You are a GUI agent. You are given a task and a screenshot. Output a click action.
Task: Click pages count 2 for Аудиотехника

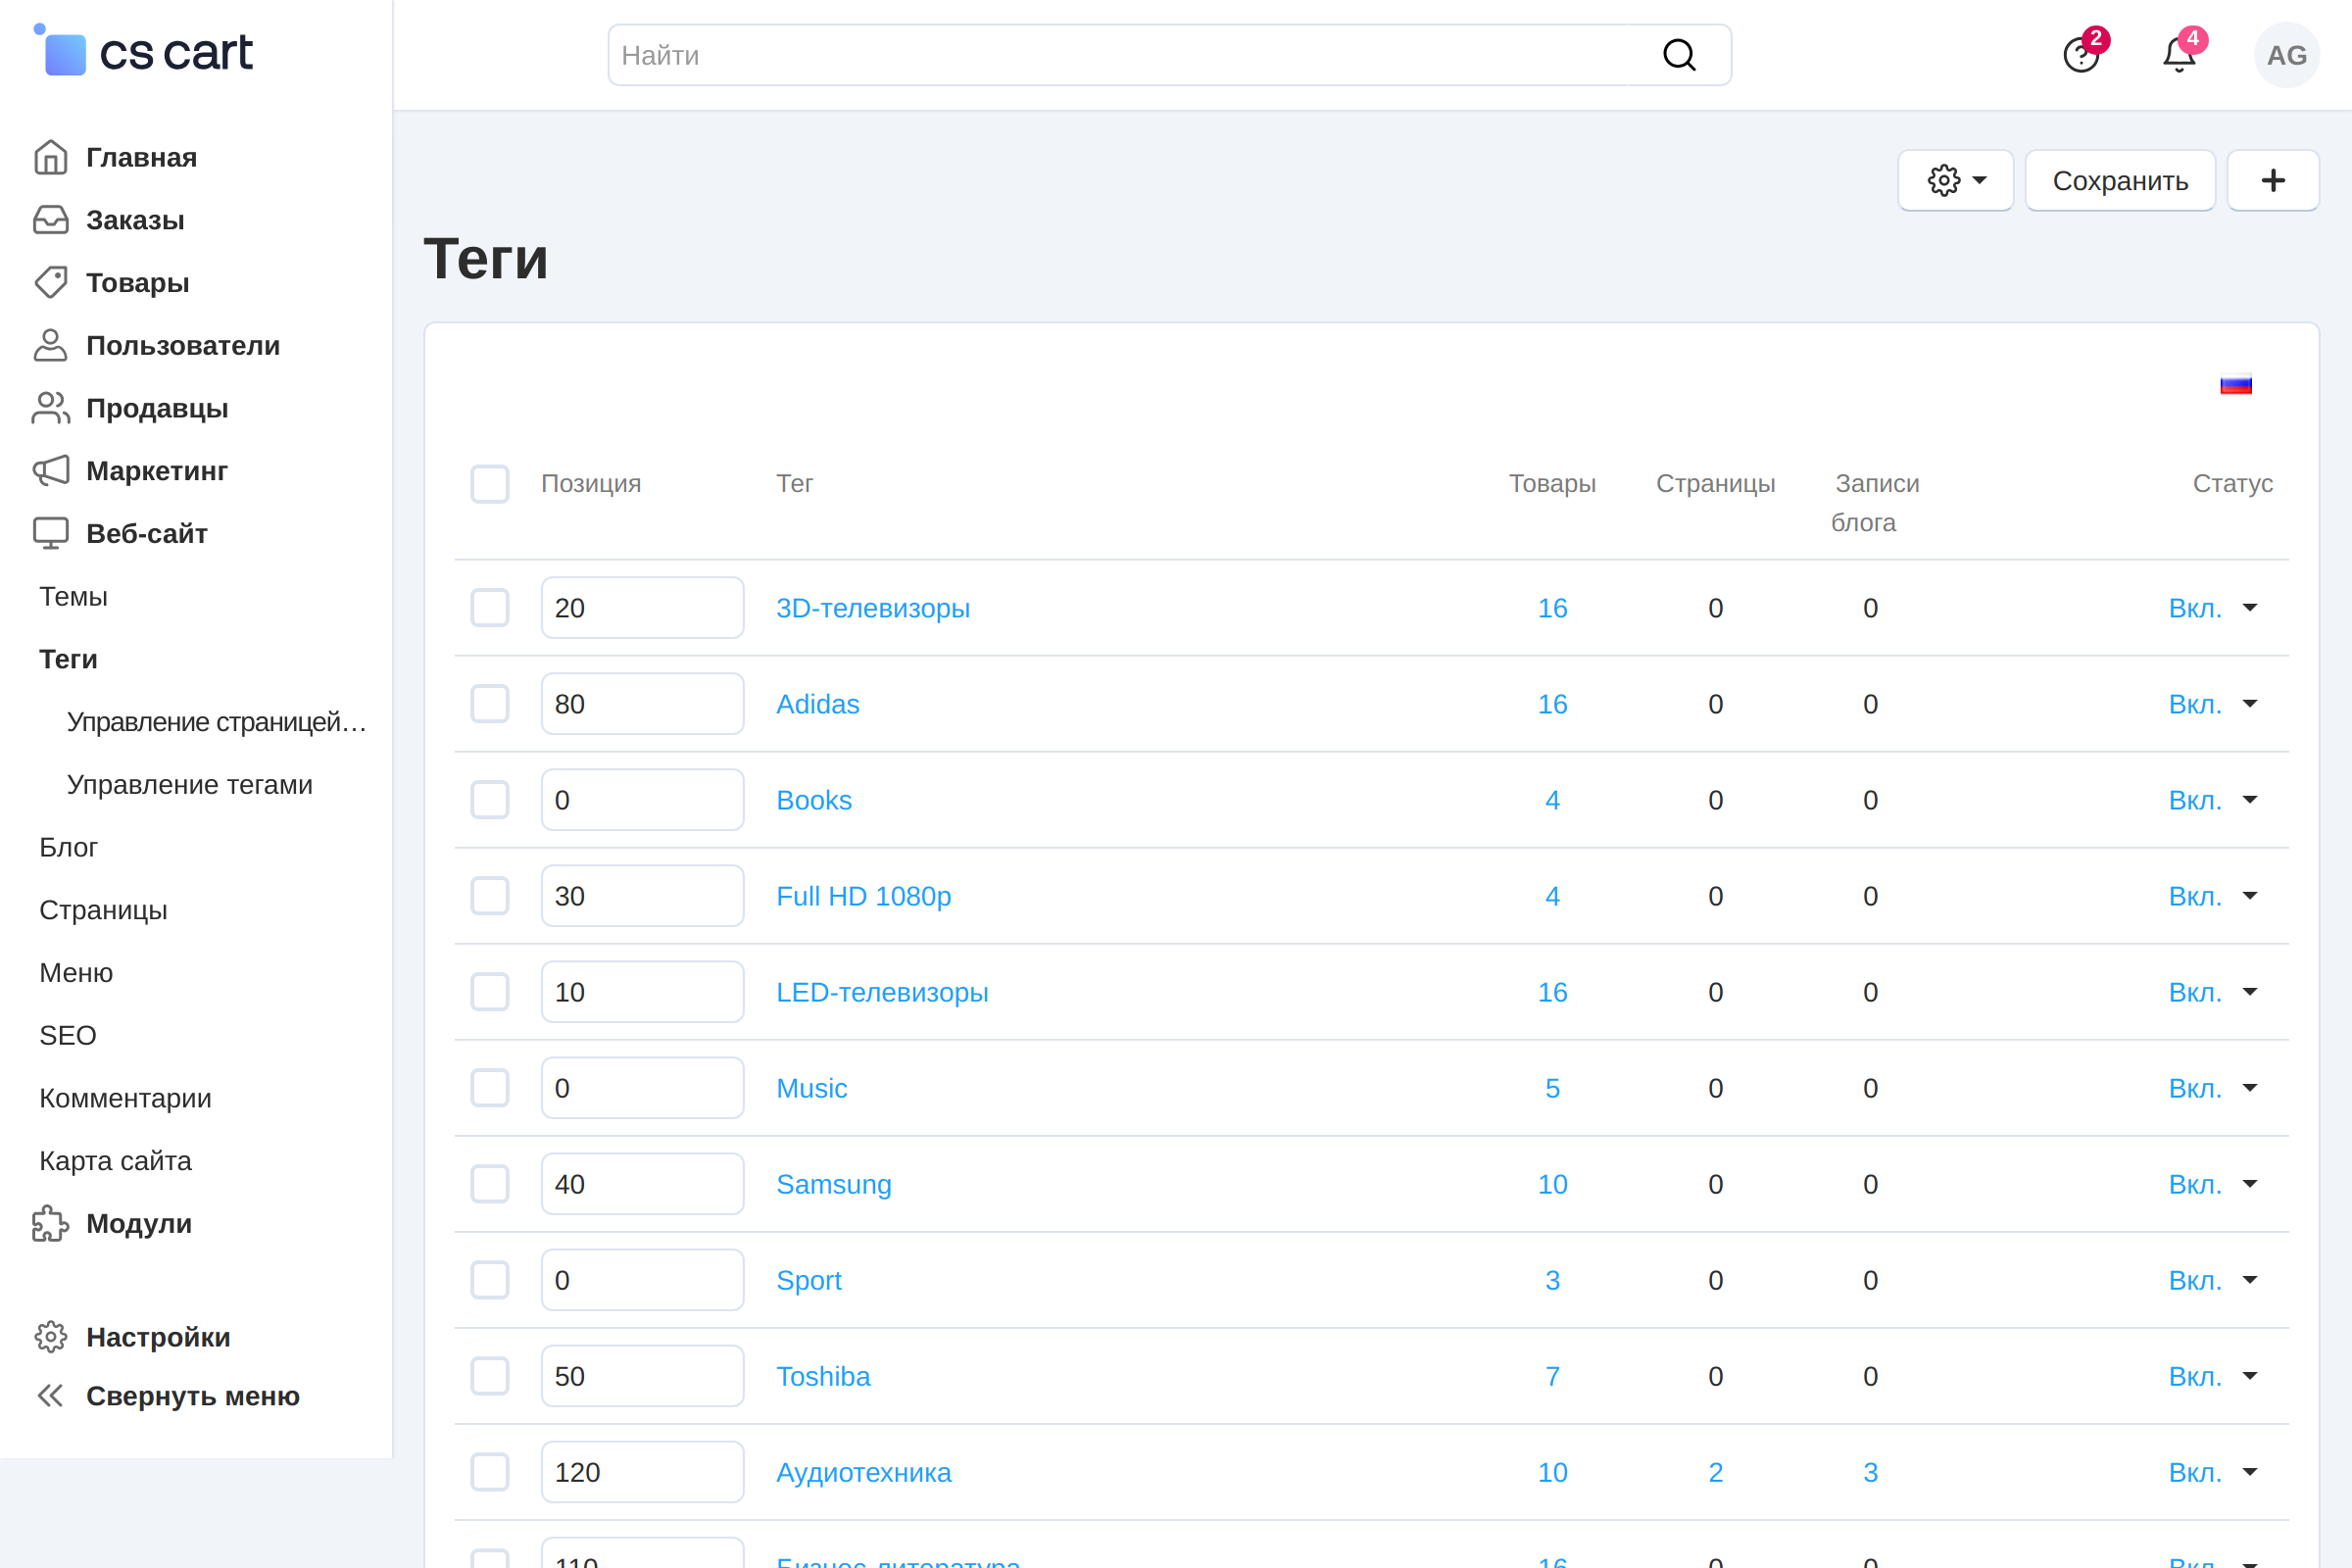1716,1472
